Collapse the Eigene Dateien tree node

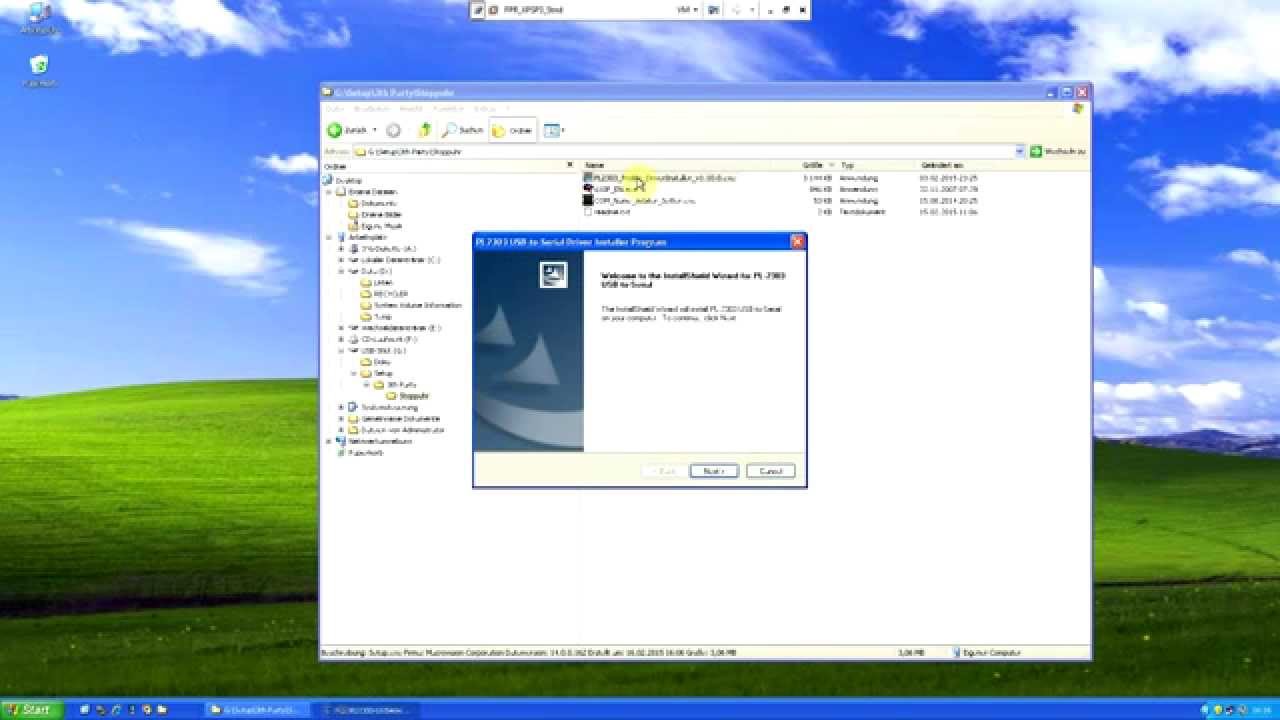pyautogui.click(x=329, y=191)
